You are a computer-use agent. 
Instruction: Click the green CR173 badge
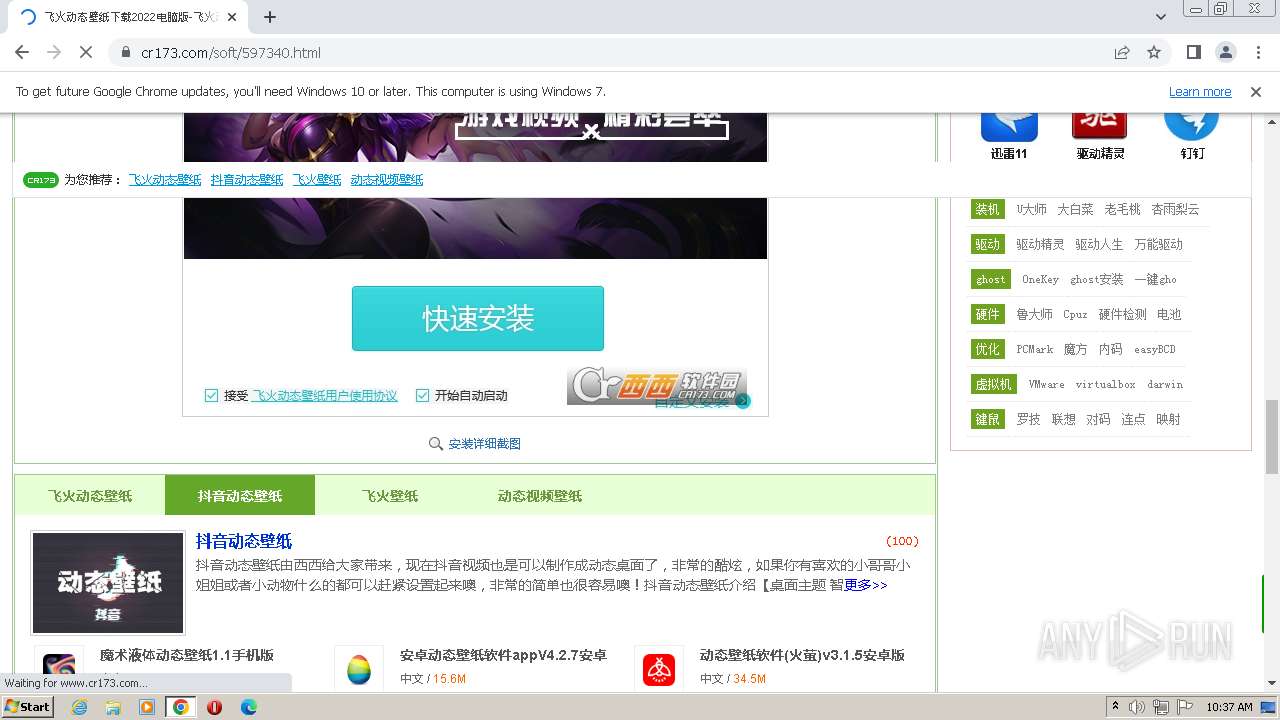(41, 180)
